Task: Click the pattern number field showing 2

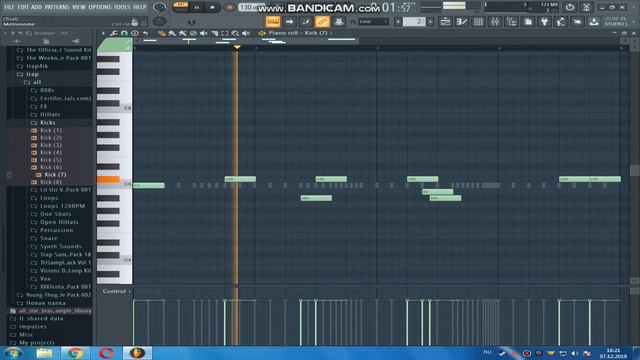Action: [x=414, y=21]
